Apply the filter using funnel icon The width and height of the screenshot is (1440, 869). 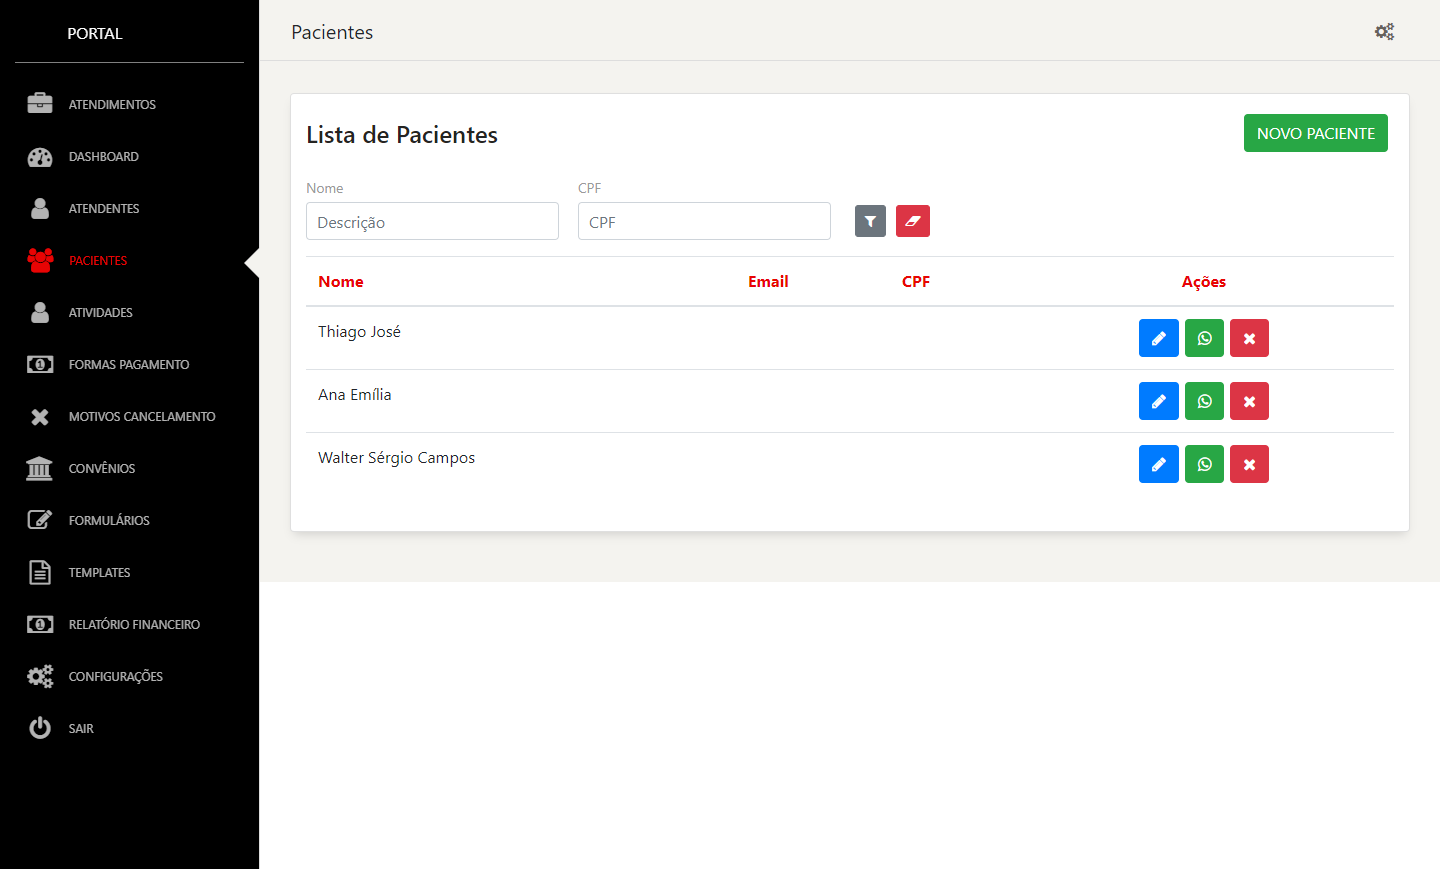click(870, 221)
